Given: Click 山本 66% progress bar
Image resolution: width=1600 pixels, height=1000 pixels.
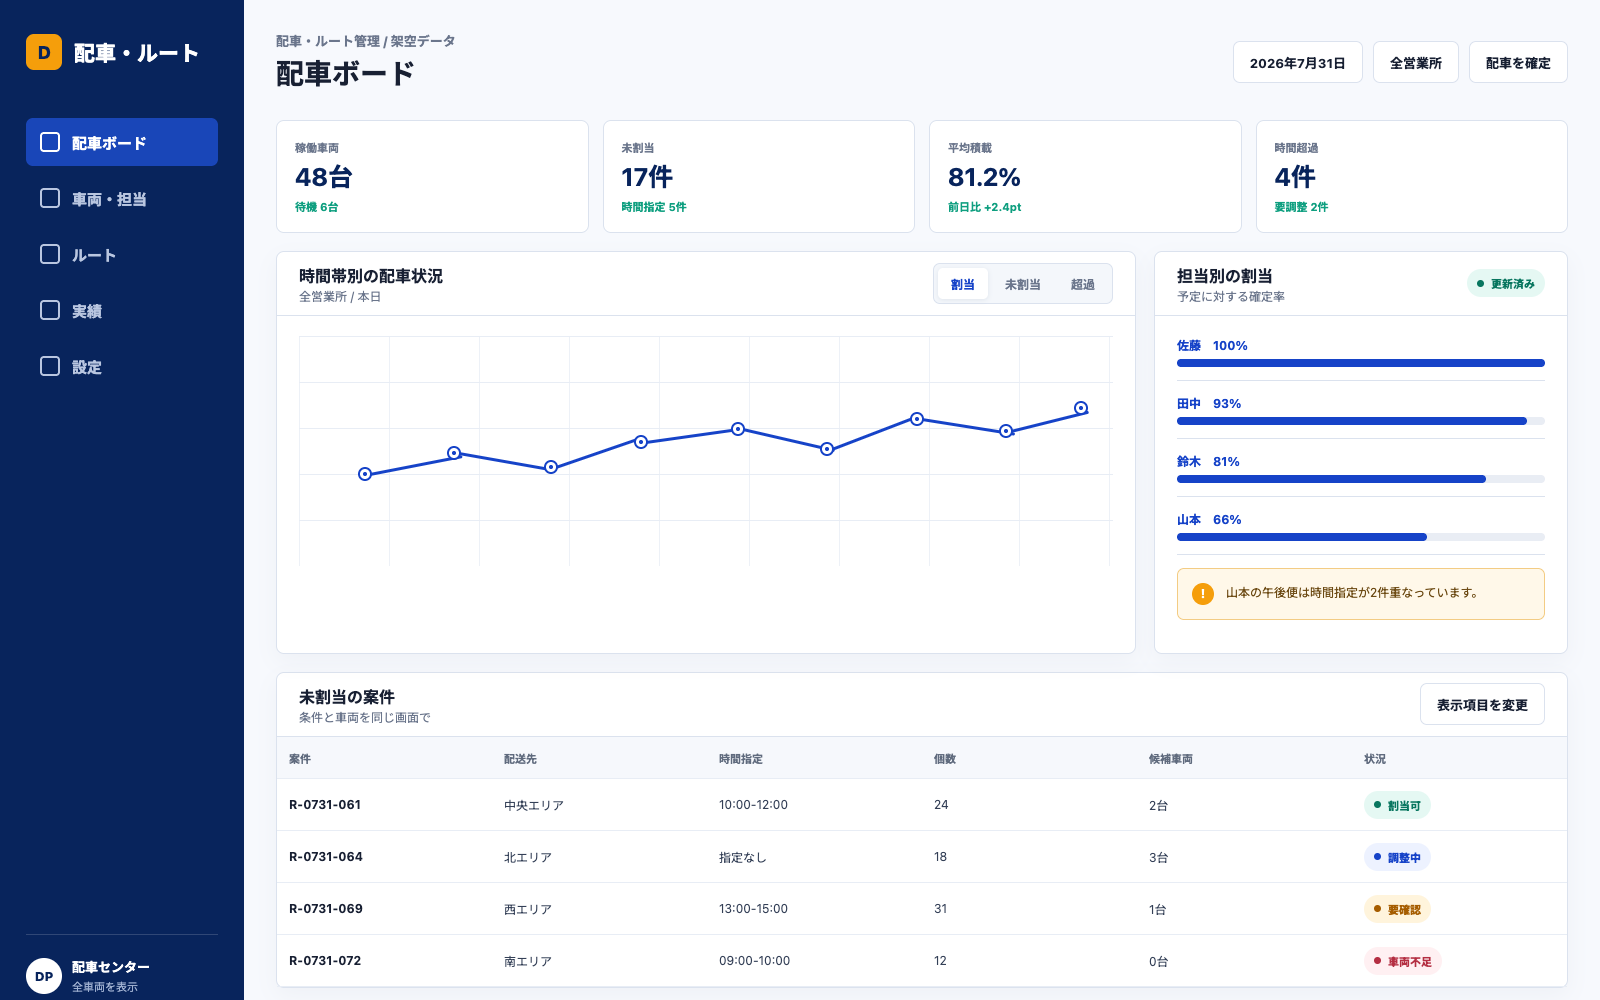Looking at the screenshot, I should tap(1361, 537).
